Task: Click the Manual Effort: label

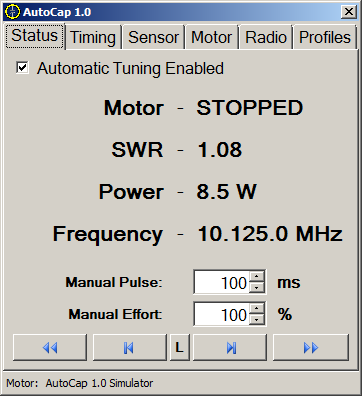Action: [115, 314]
